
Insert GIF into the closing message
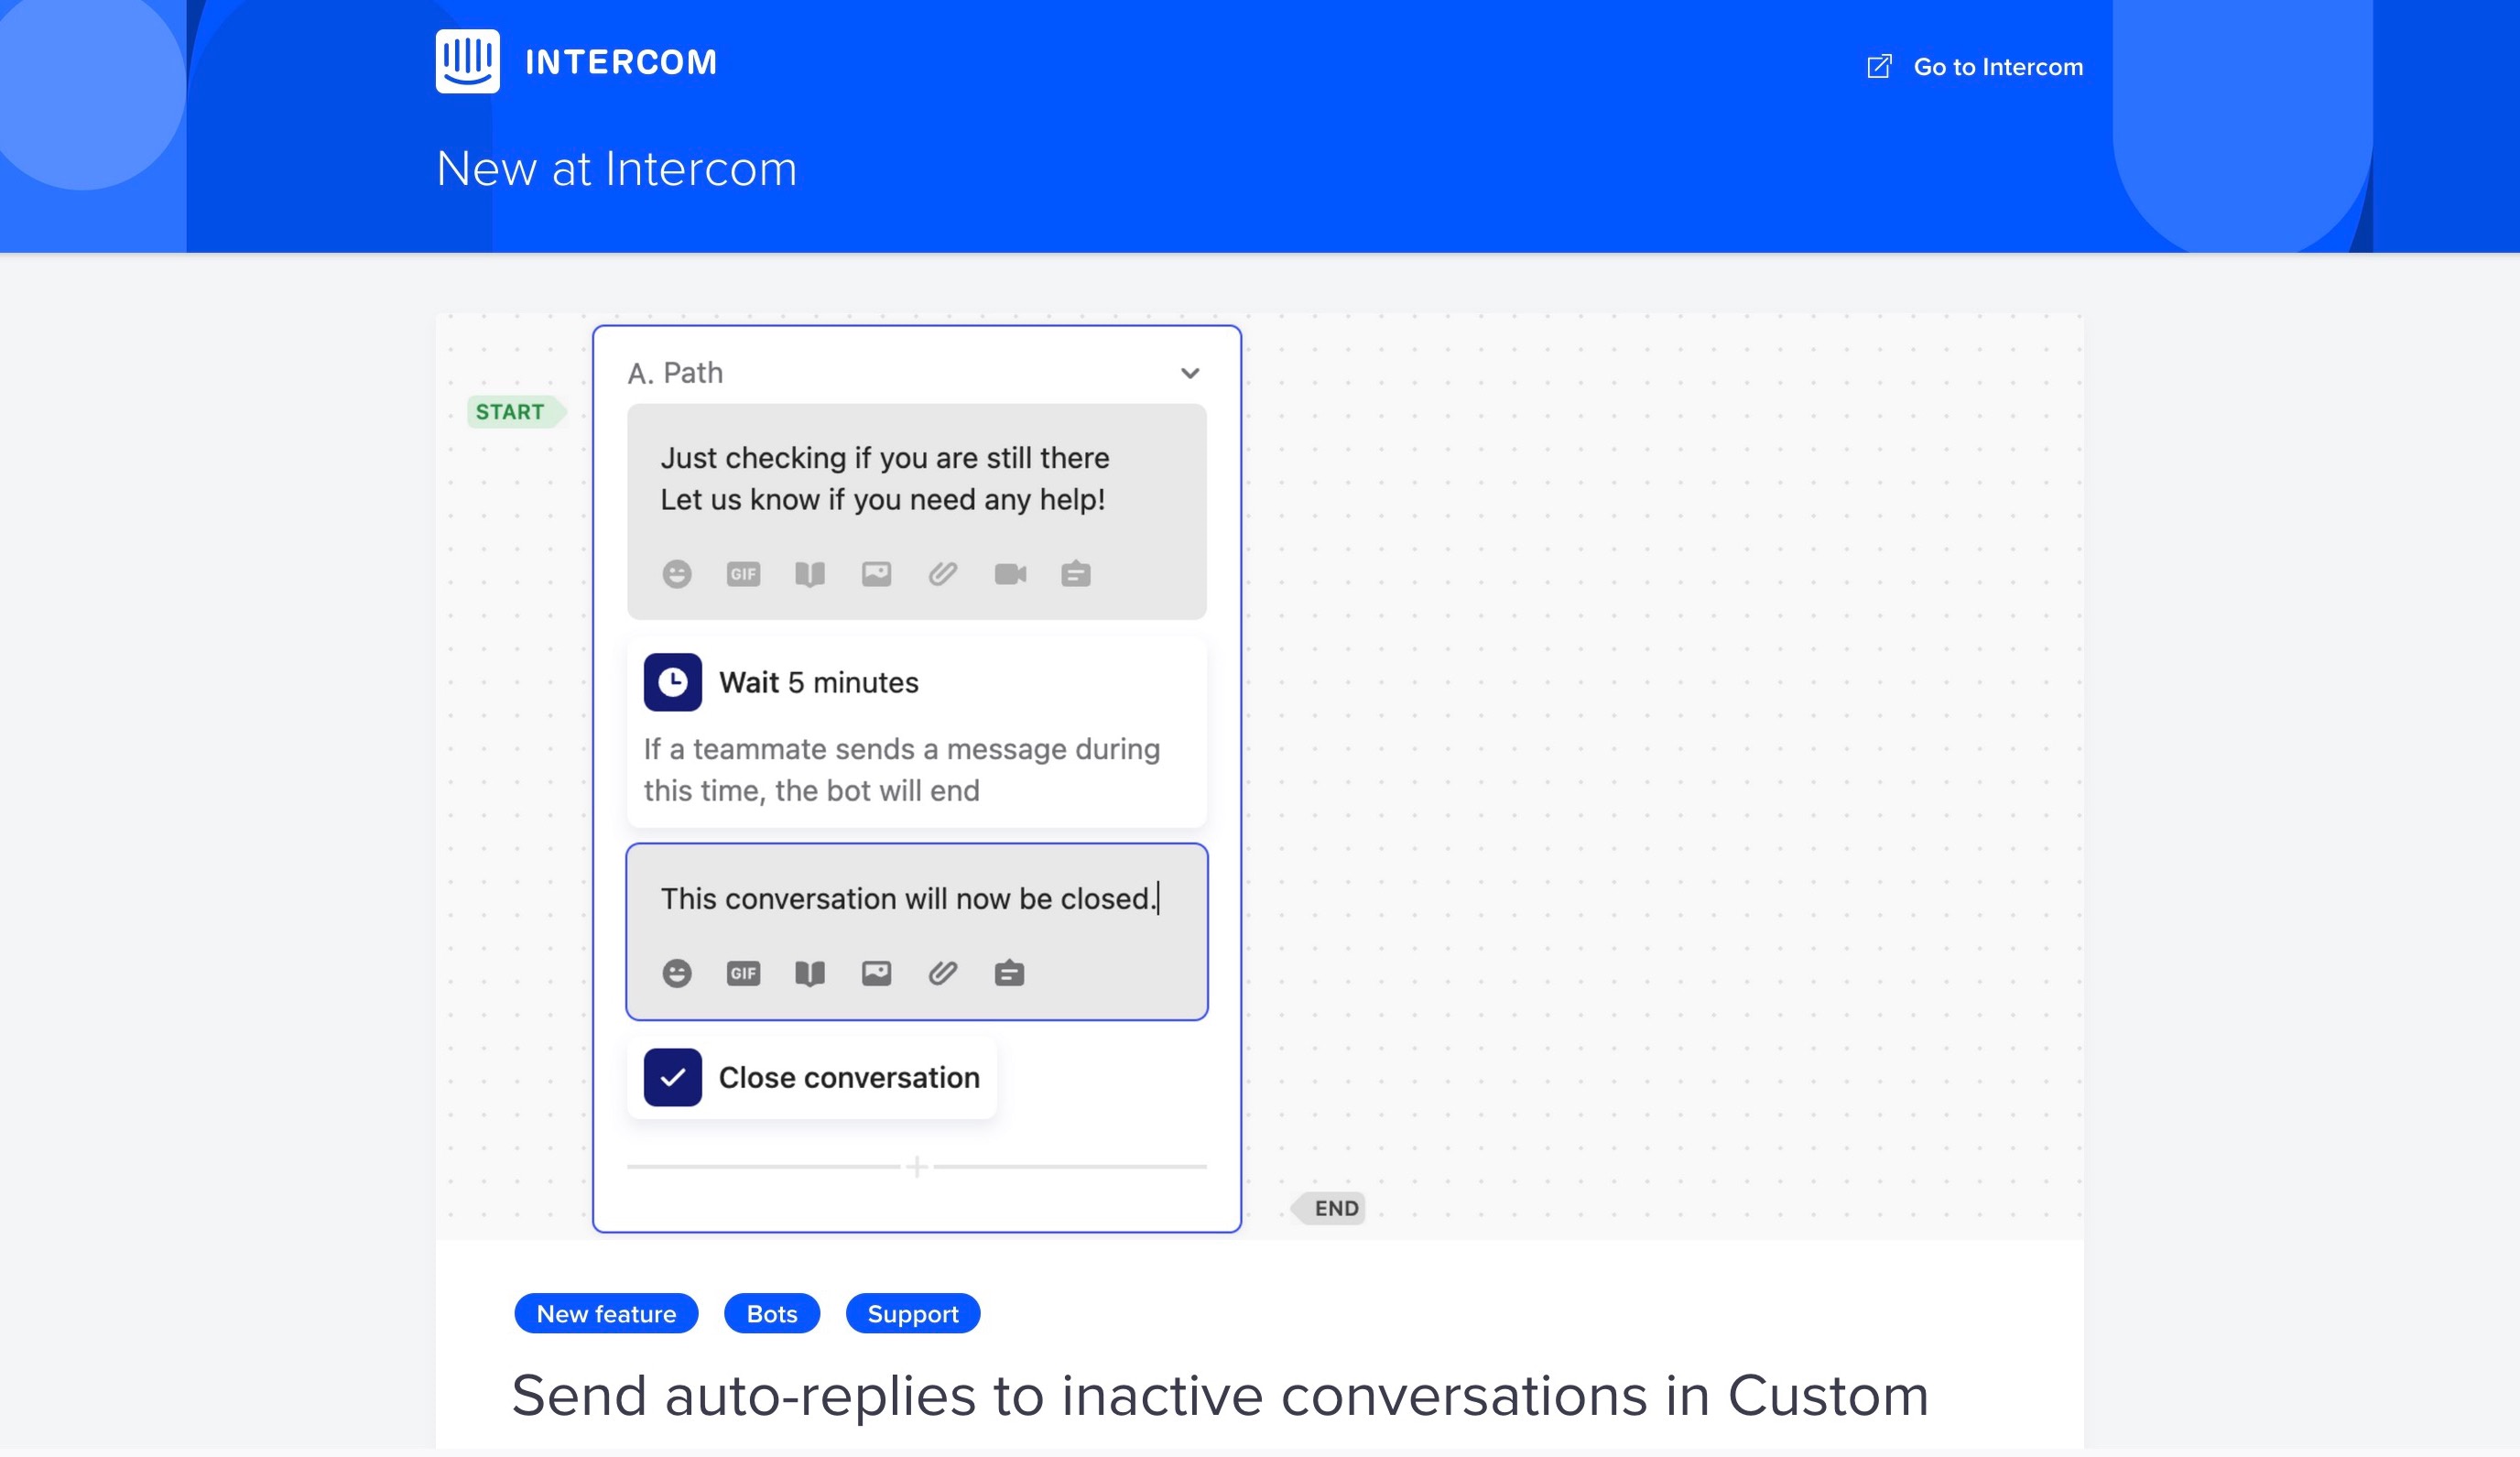tap(743, 973)
